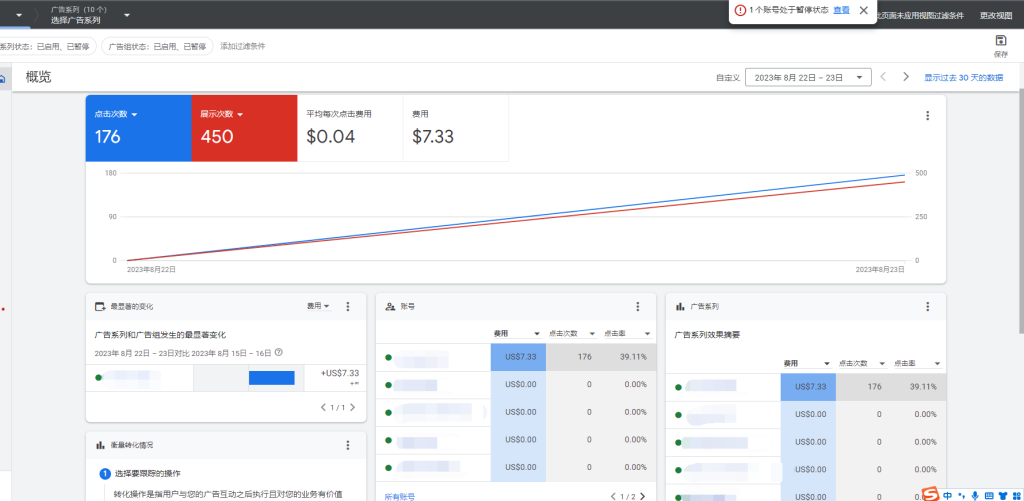Click the microphone icon in IME toolbar
Viewport: 1024px width, 501px height.
point(975,495)
